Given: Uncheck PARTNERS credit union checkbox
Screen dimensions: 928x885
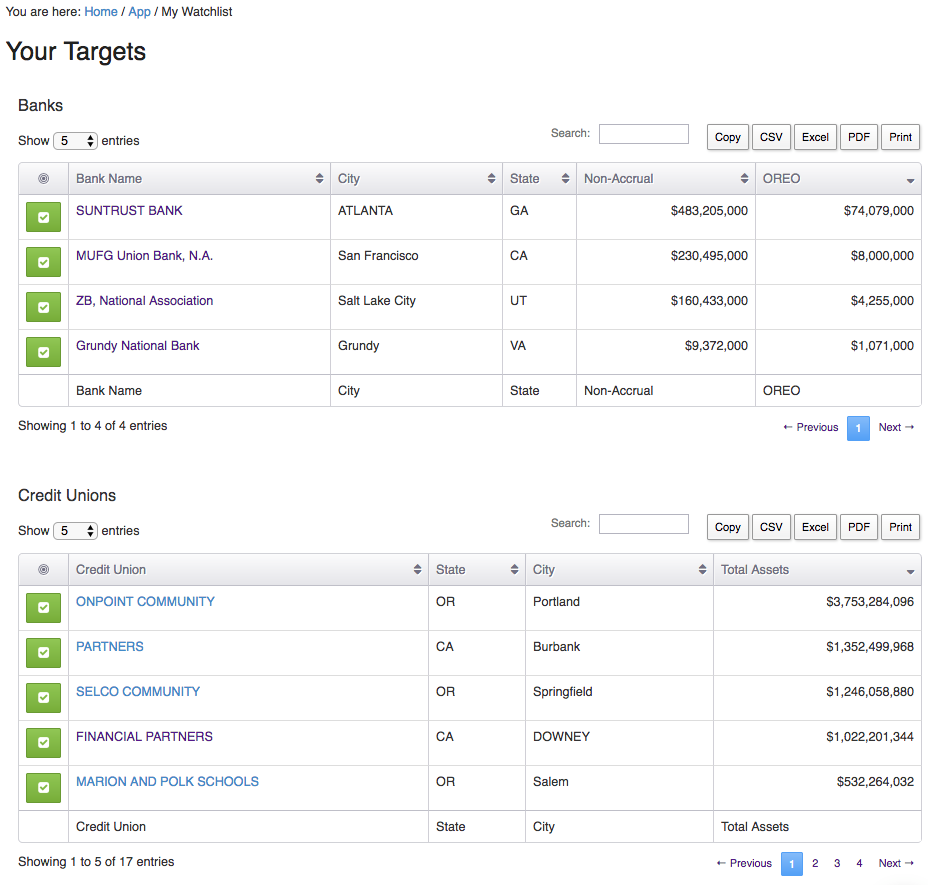Looking at the screenshot, I should 43,653.
